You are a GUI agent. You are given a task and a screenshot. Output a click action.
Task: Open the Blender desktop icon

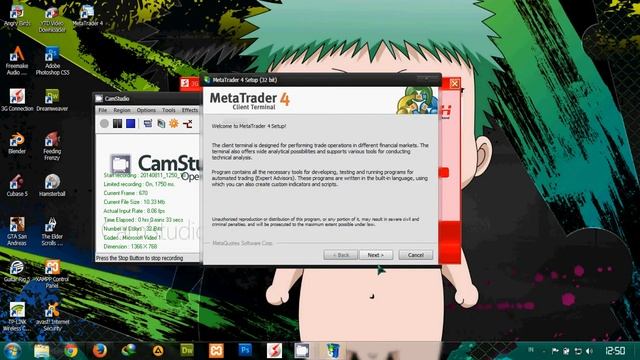[17, 143]
